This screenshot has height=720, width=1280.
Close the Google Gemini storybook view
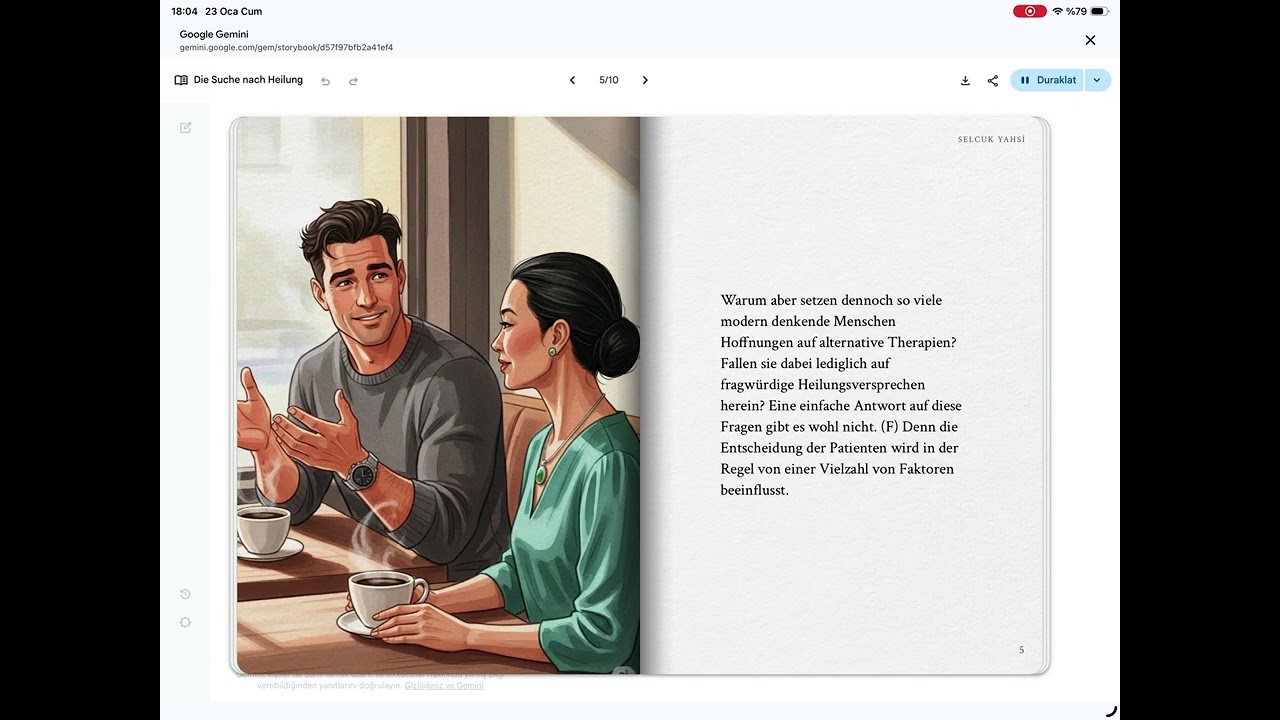[1090, 40]
